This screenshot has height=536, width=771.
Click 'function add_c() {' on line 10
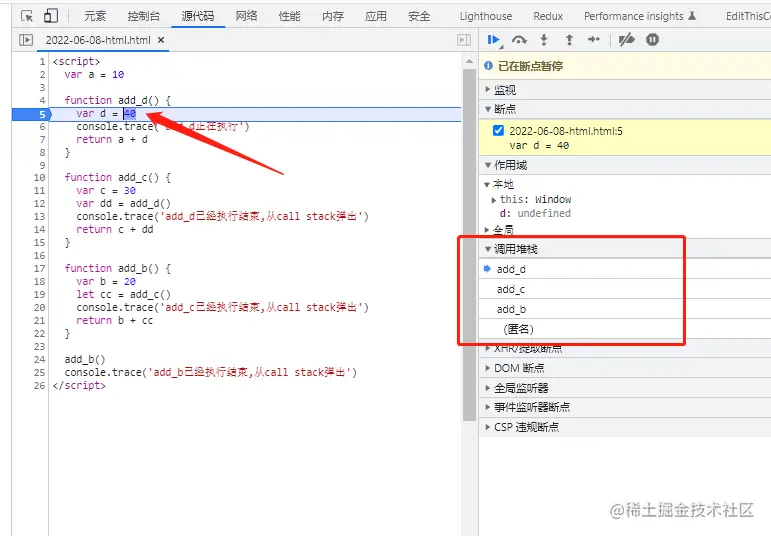click(118, 178)
